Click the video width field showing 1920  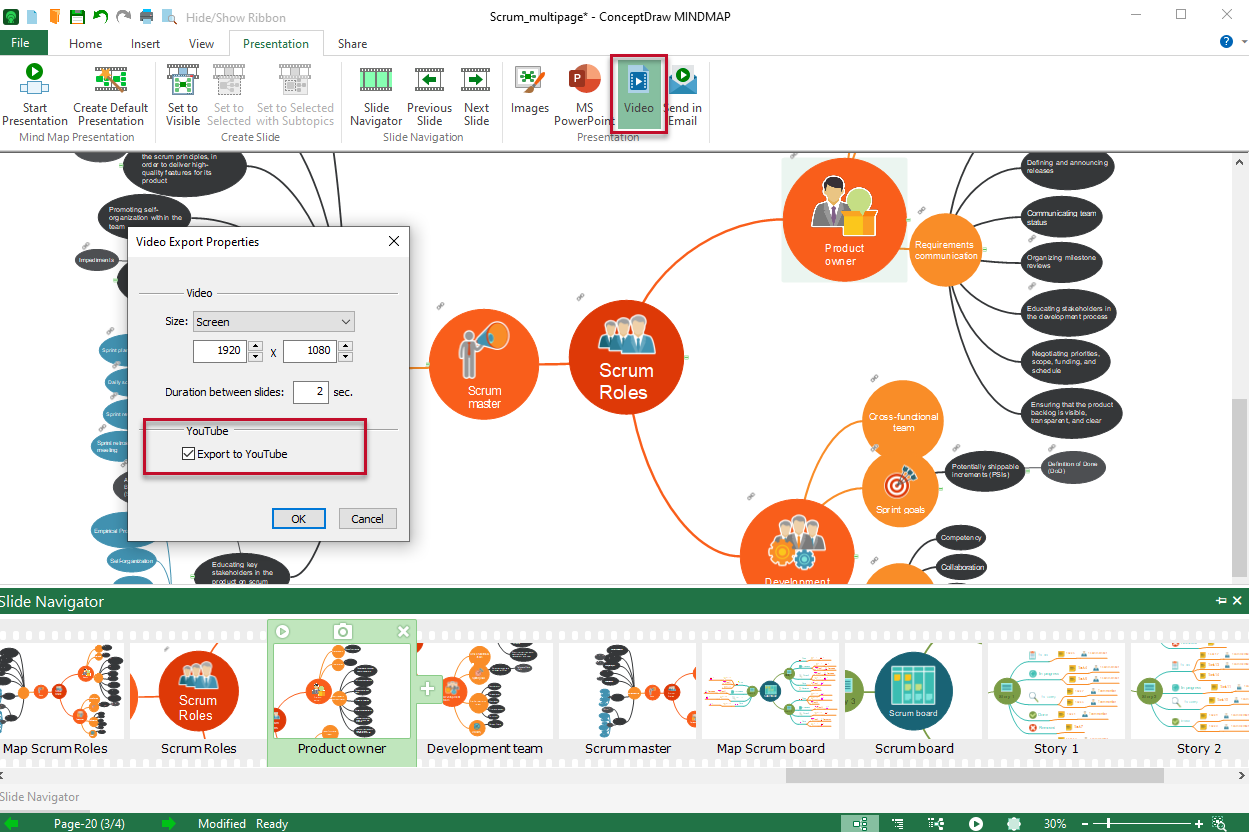click(220, 352)
